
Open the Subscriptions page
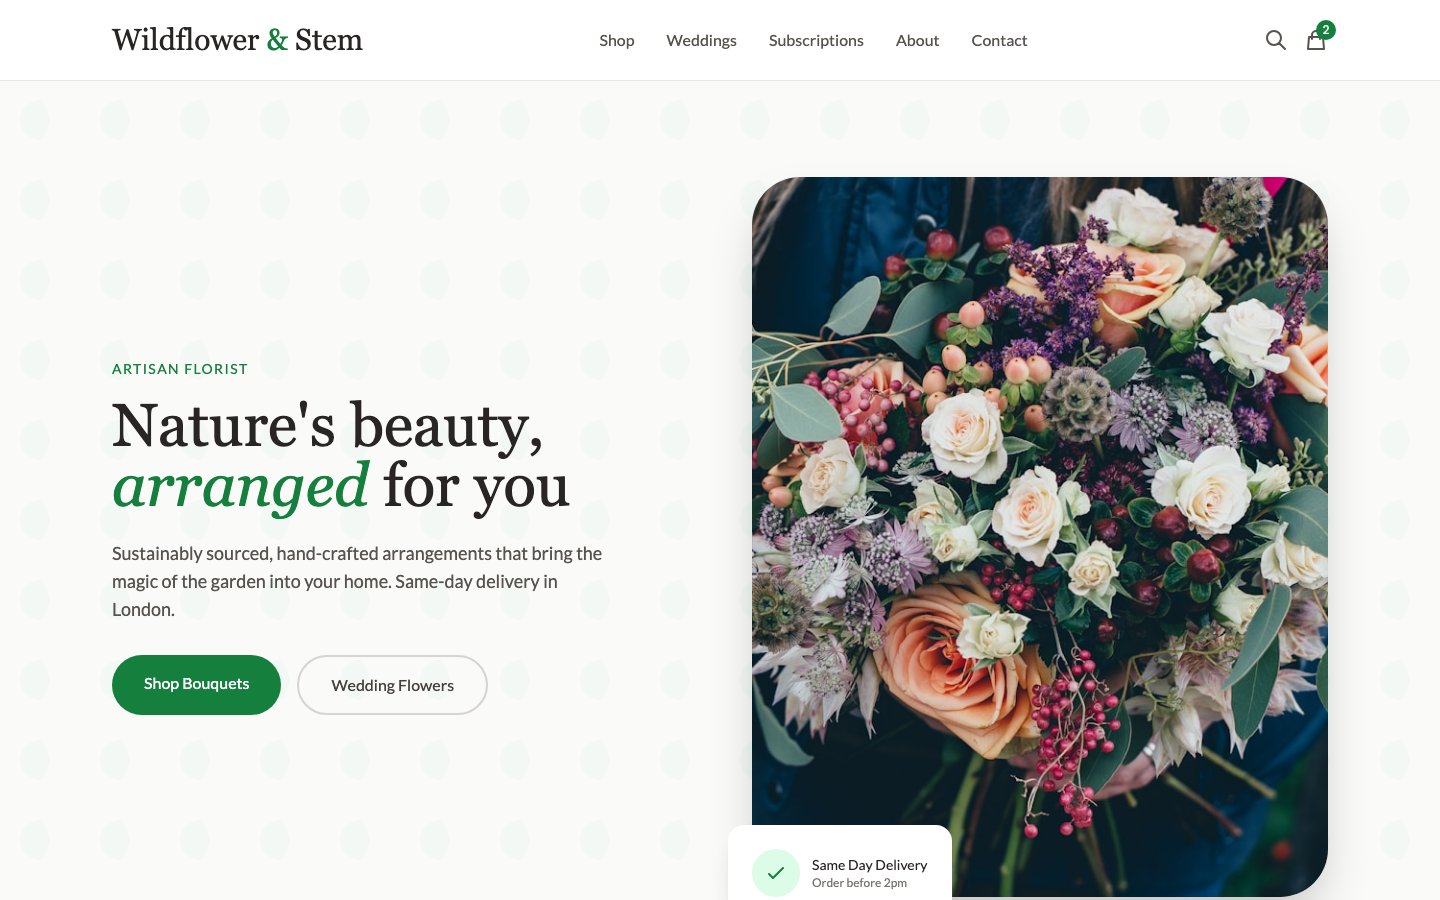click(x=816, y=40)
